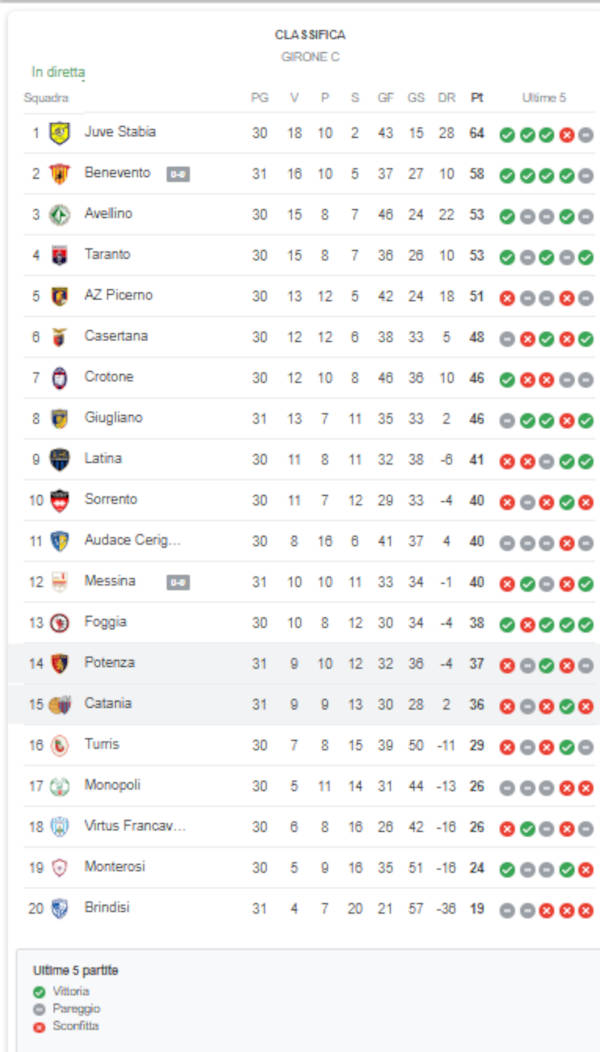Open the Casertana team link
The width and height of the screenshot is (600, 1052).
click(116, 336)
